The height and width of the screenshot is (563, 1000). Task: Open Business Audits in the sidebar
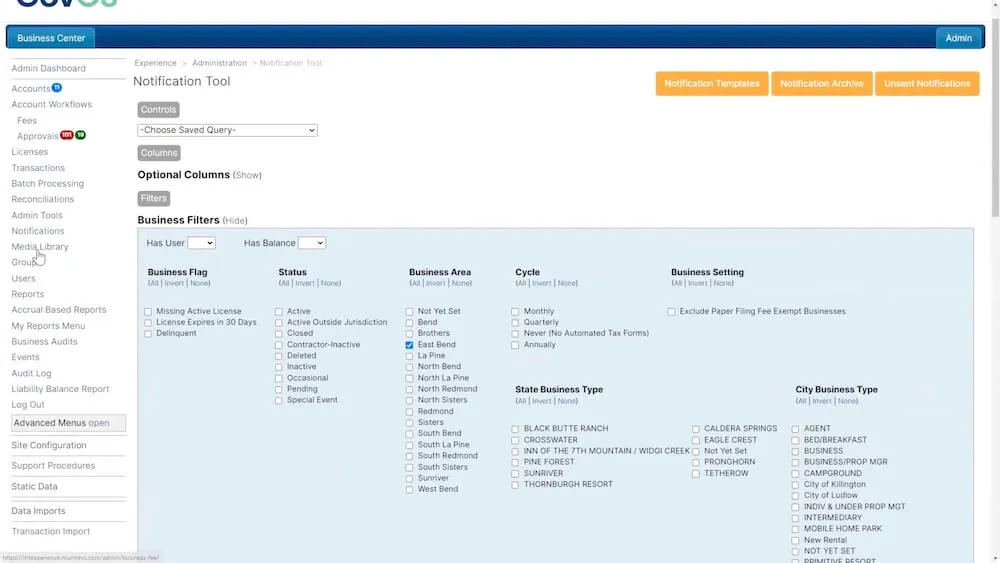44,342
